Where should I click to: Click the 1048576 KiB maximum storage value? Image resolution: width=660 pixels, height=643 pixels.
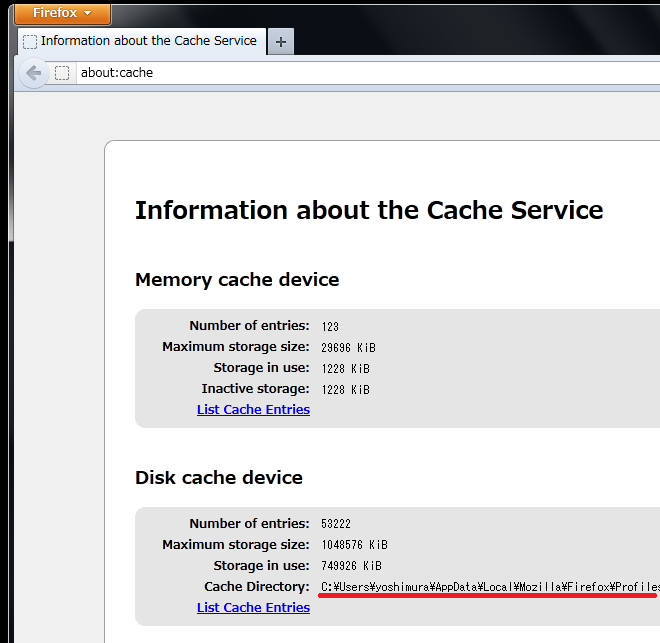pos(354,545)
